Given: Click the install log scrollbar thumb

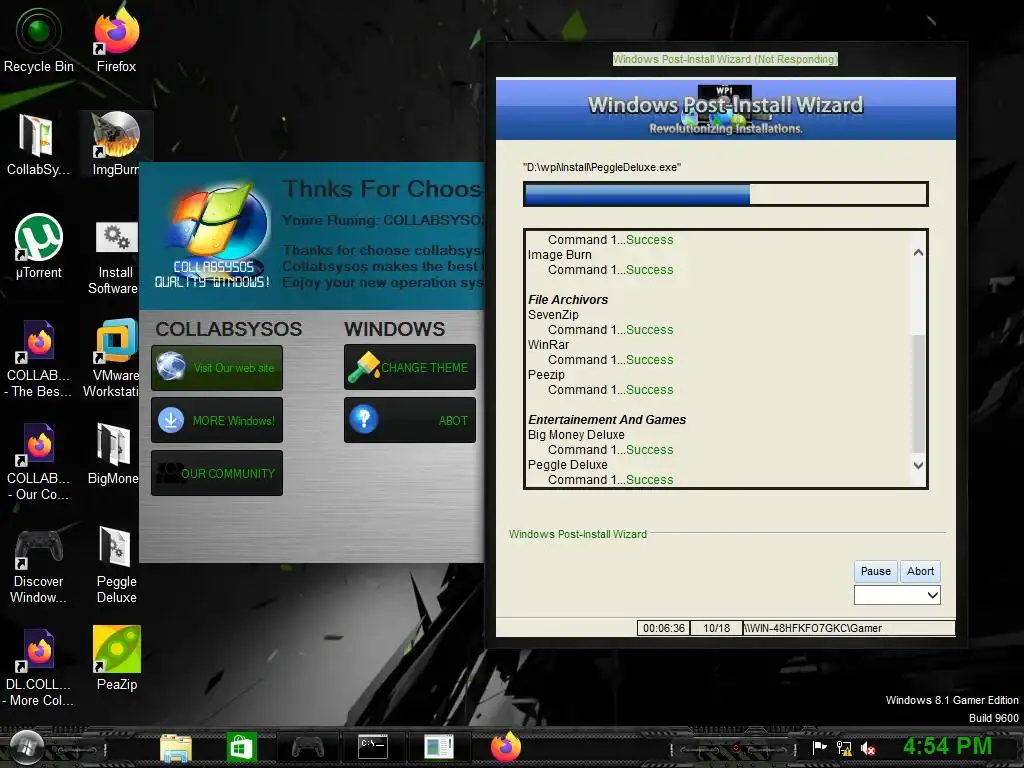Looking at the screenshot, I should [918, 394].
